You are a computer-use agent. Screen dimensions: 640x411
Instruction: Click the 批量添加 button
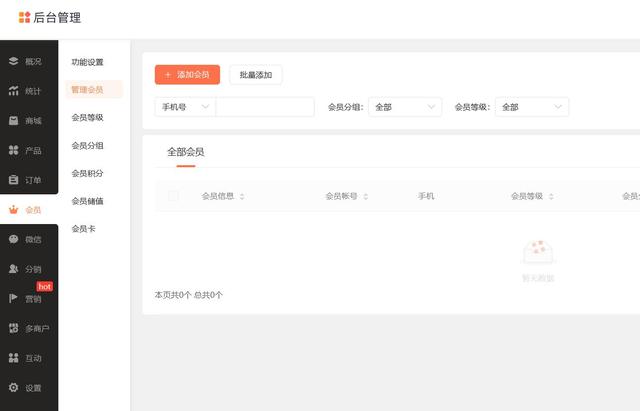(256, 75)
